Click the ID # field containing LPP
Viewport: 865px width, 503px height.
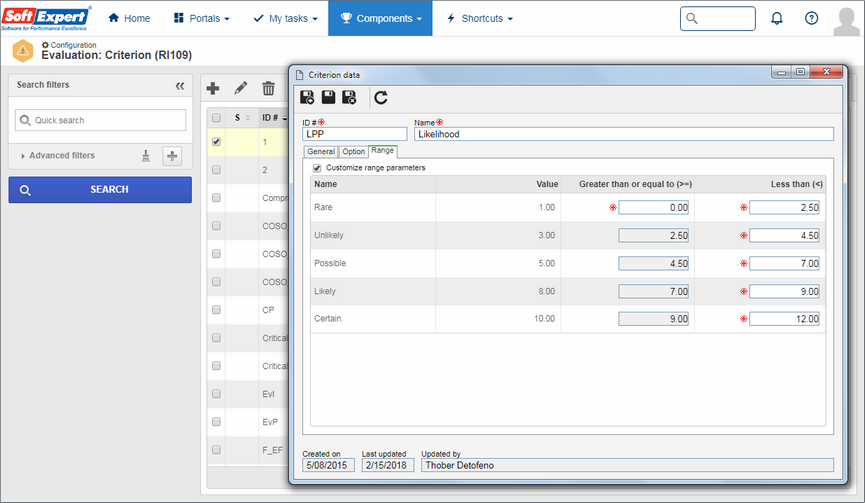click(355, 134)
